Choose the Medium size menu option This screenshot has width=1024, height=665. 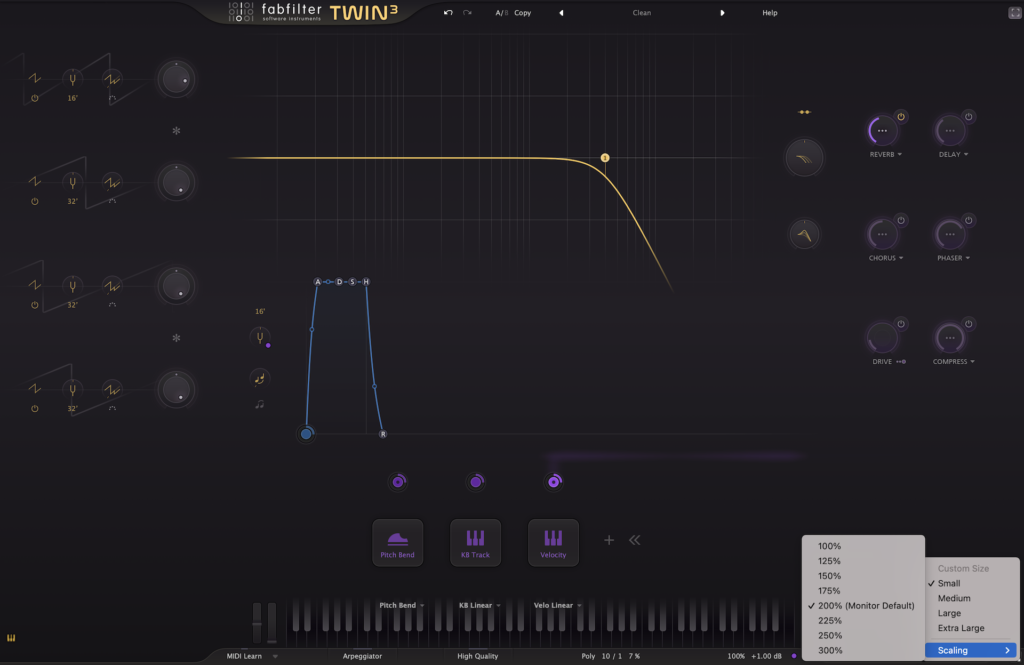pyautogui.click(x=953, y=598)
